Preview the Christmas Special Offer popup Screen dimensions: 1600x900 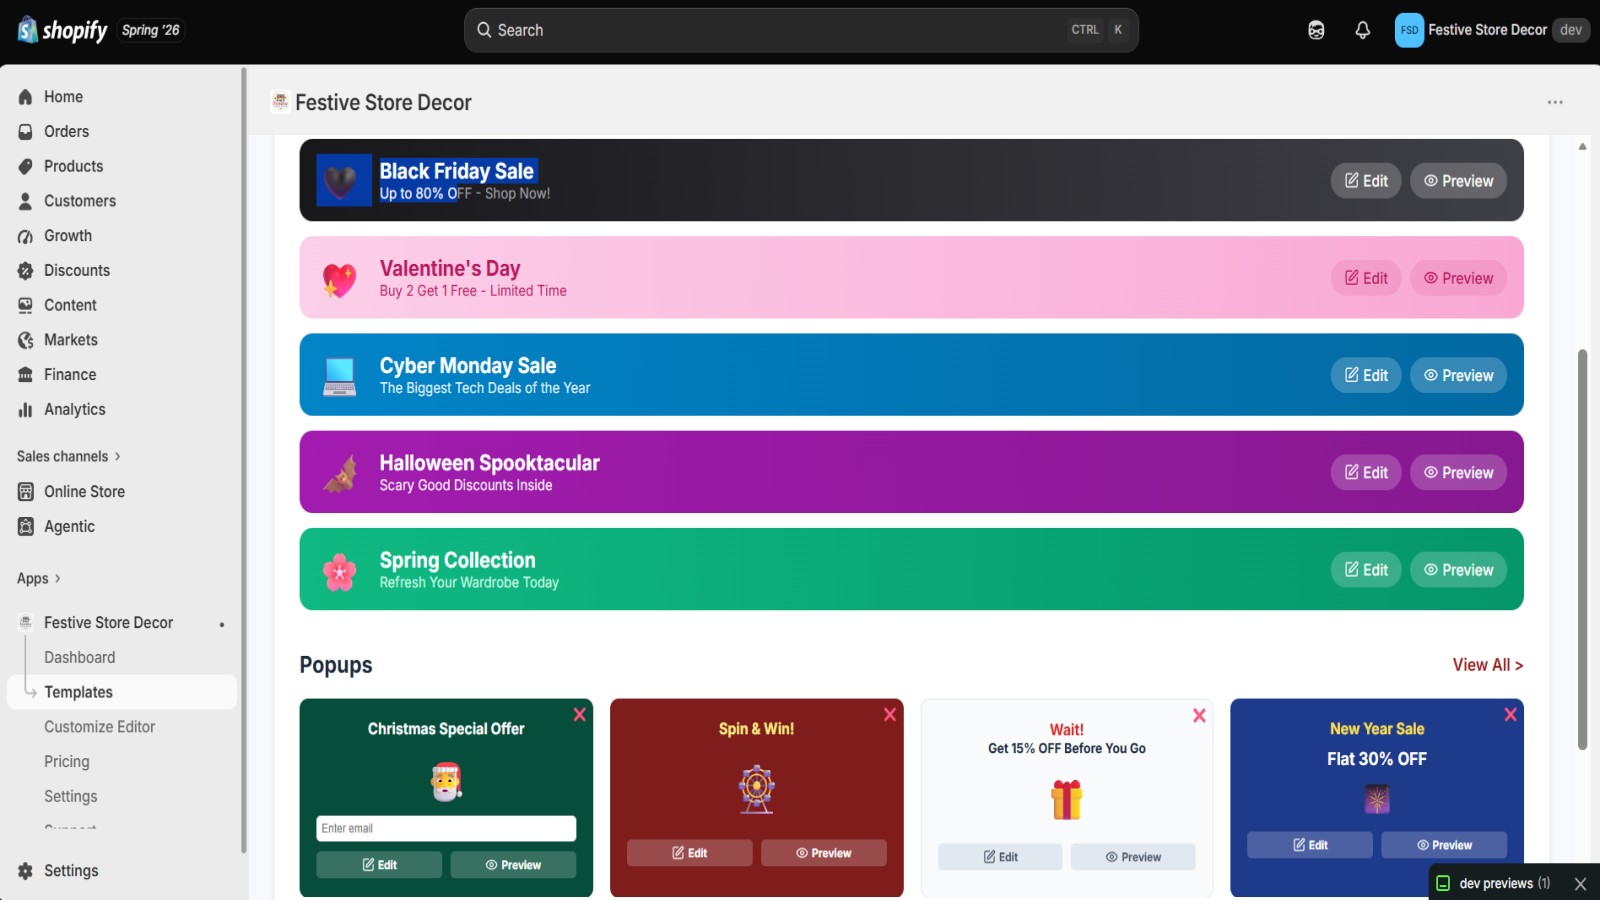[x=513, y=865]
